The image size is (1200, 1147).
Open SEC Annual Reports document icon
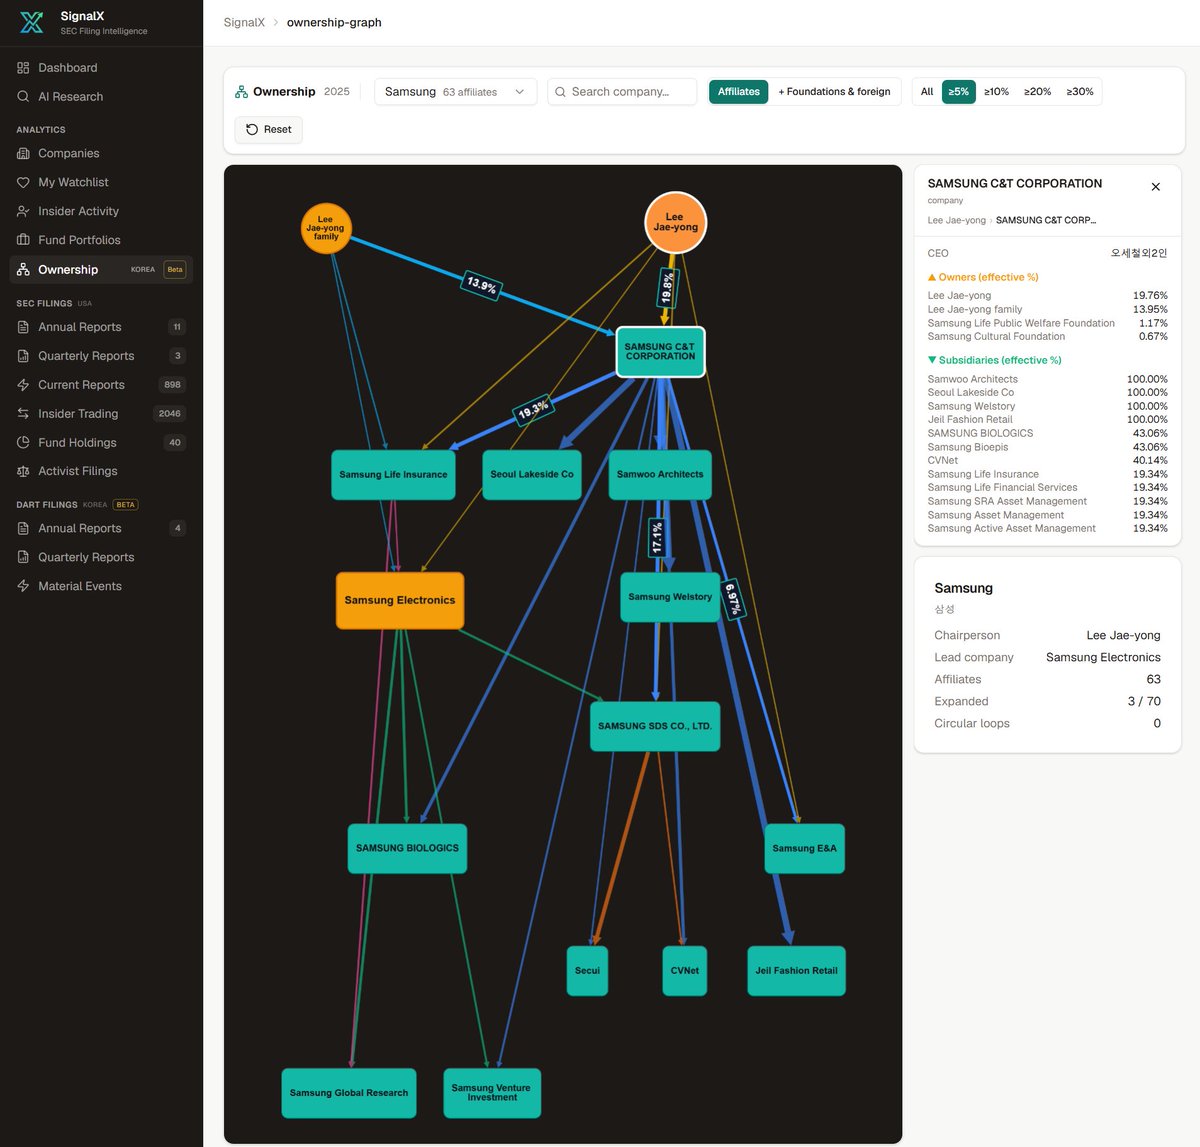(x=23, y=327)
